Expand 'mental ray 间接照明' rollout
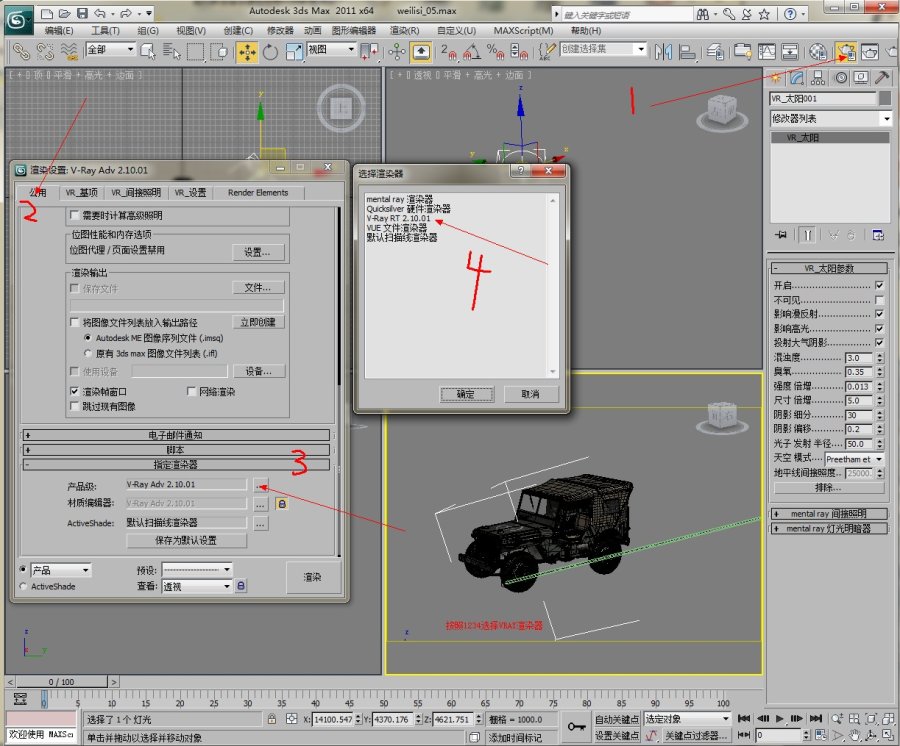 829,514
